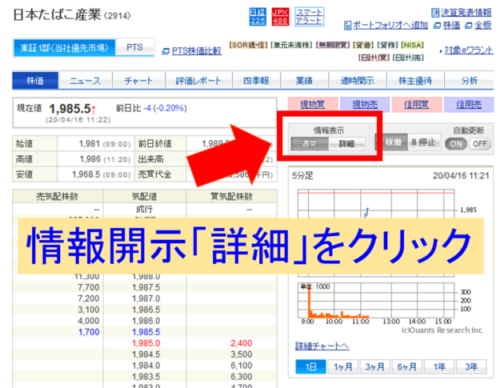Click buy quantity 2,400
Image resolution: width=500 pixels, height=388 pixels.
tap(241, 343)
